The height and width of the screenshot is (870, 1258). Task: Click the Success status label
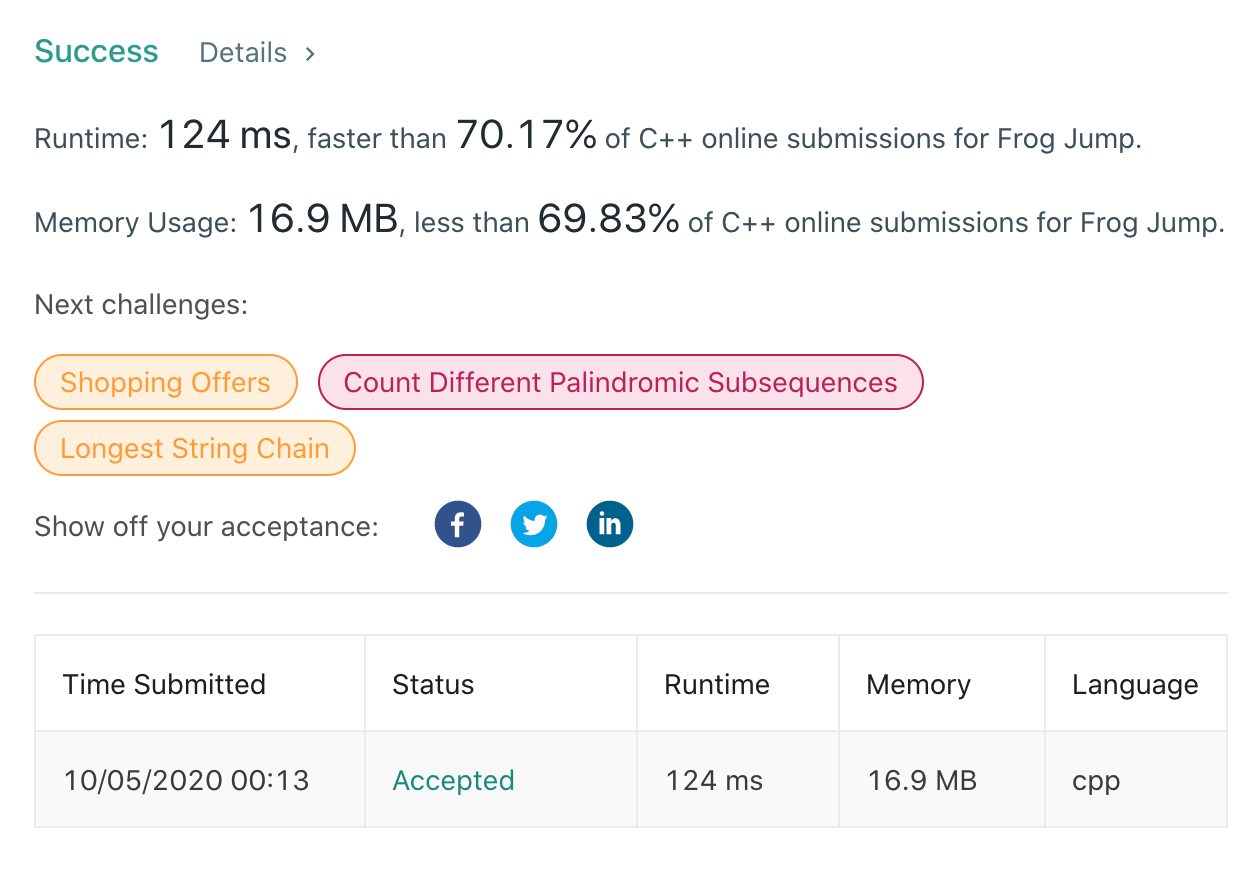[x=96, y=51]
